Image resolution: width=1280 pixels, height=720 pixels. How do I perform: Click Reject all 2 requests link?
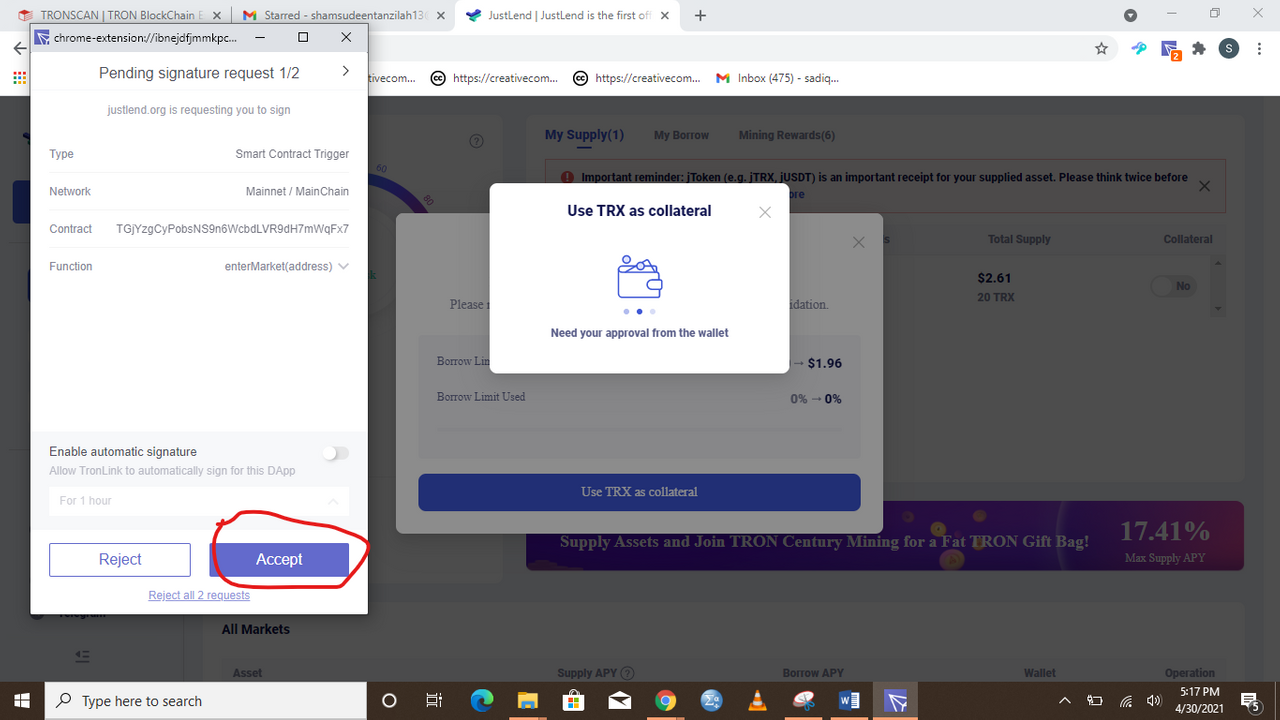tap(199, 595)
